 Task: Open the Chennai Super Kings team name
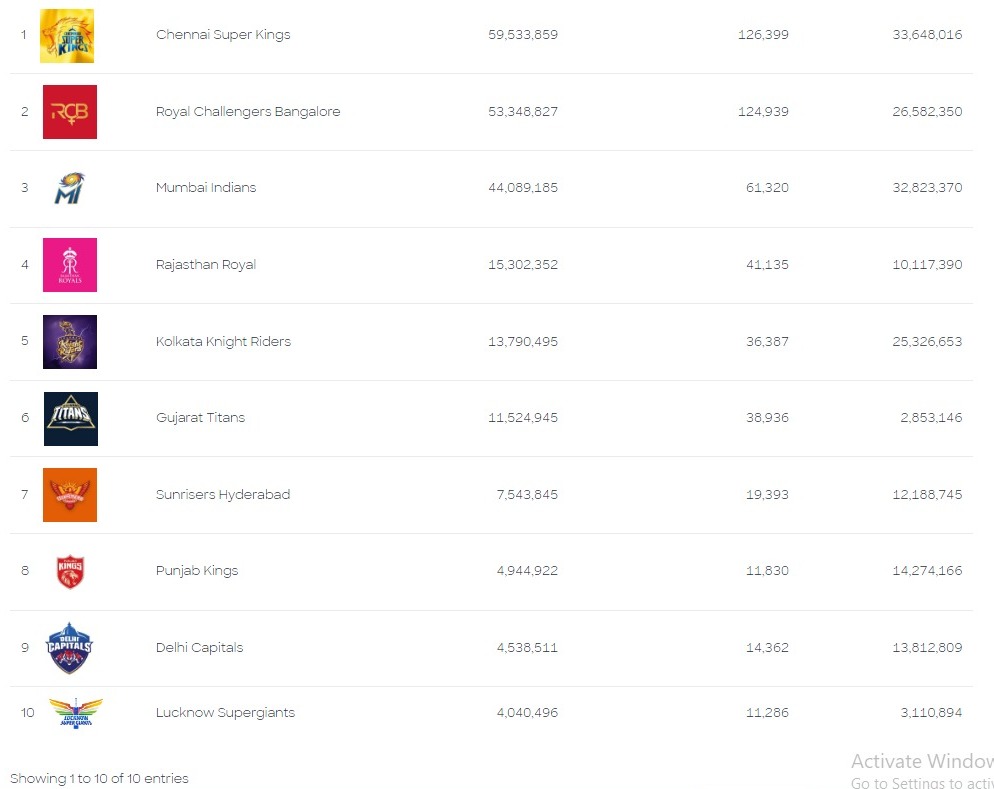[x=223, y=35]
